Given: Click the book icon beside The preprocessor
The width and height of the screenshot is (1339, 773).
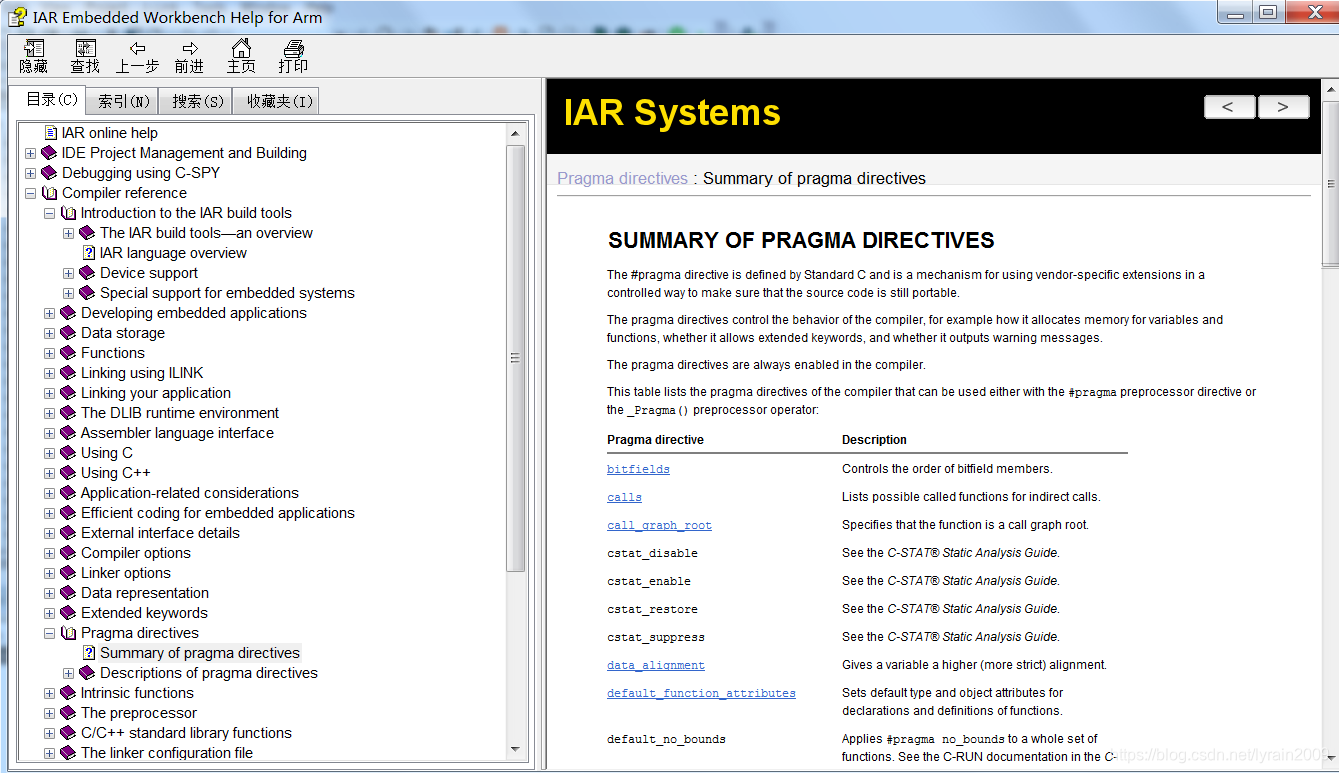Looking at the screenshot, I should tap(68, 713).
